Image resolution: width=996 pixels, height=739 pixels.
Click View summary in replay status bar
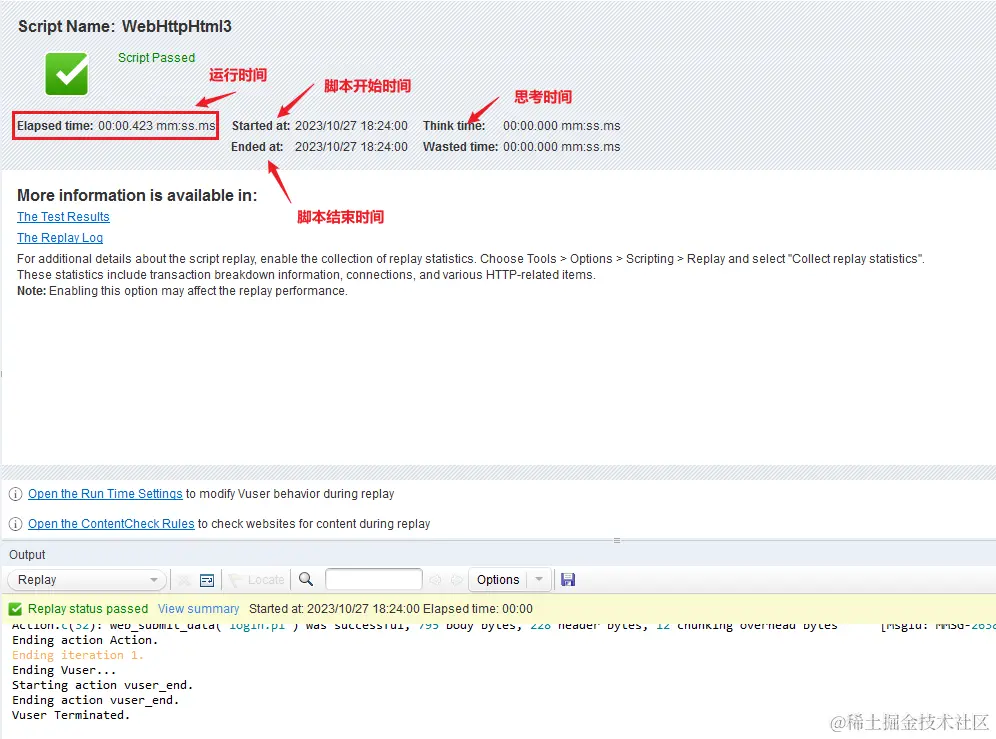198,609
